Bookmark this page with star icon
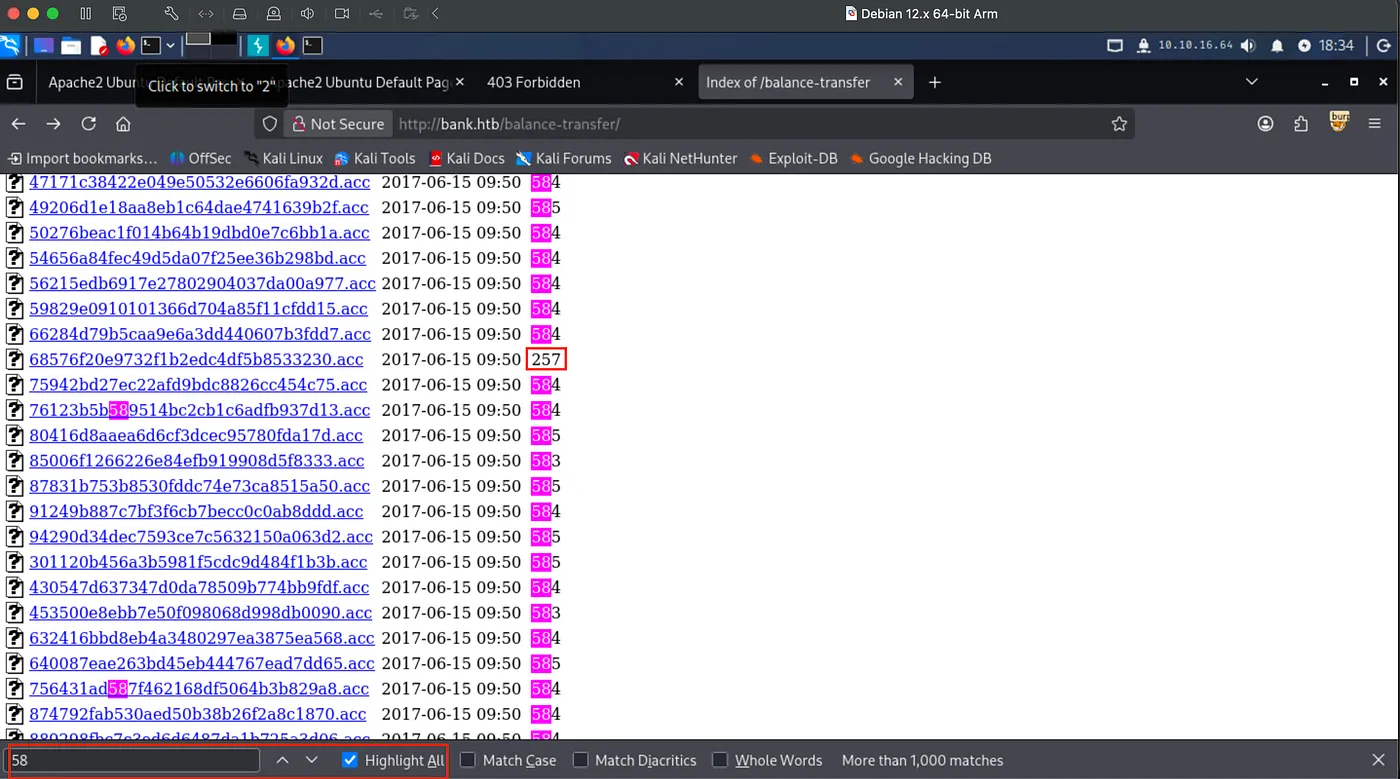1400x779 pixels. click(1119, 124)
